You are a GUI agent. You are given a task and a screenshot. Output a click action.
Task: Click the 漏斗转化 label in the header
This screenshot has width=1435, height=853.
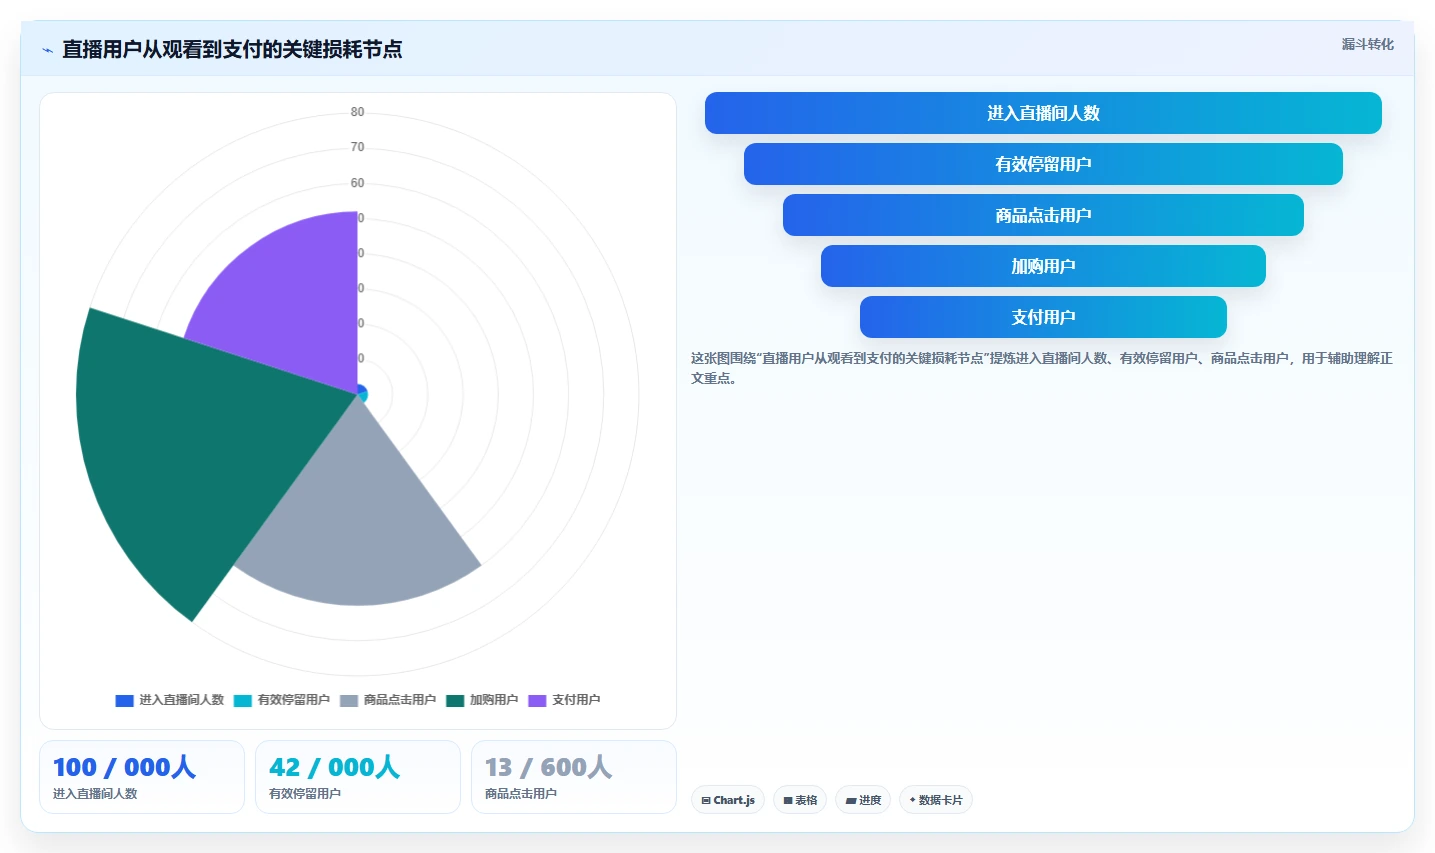(x=1367, y=44)
